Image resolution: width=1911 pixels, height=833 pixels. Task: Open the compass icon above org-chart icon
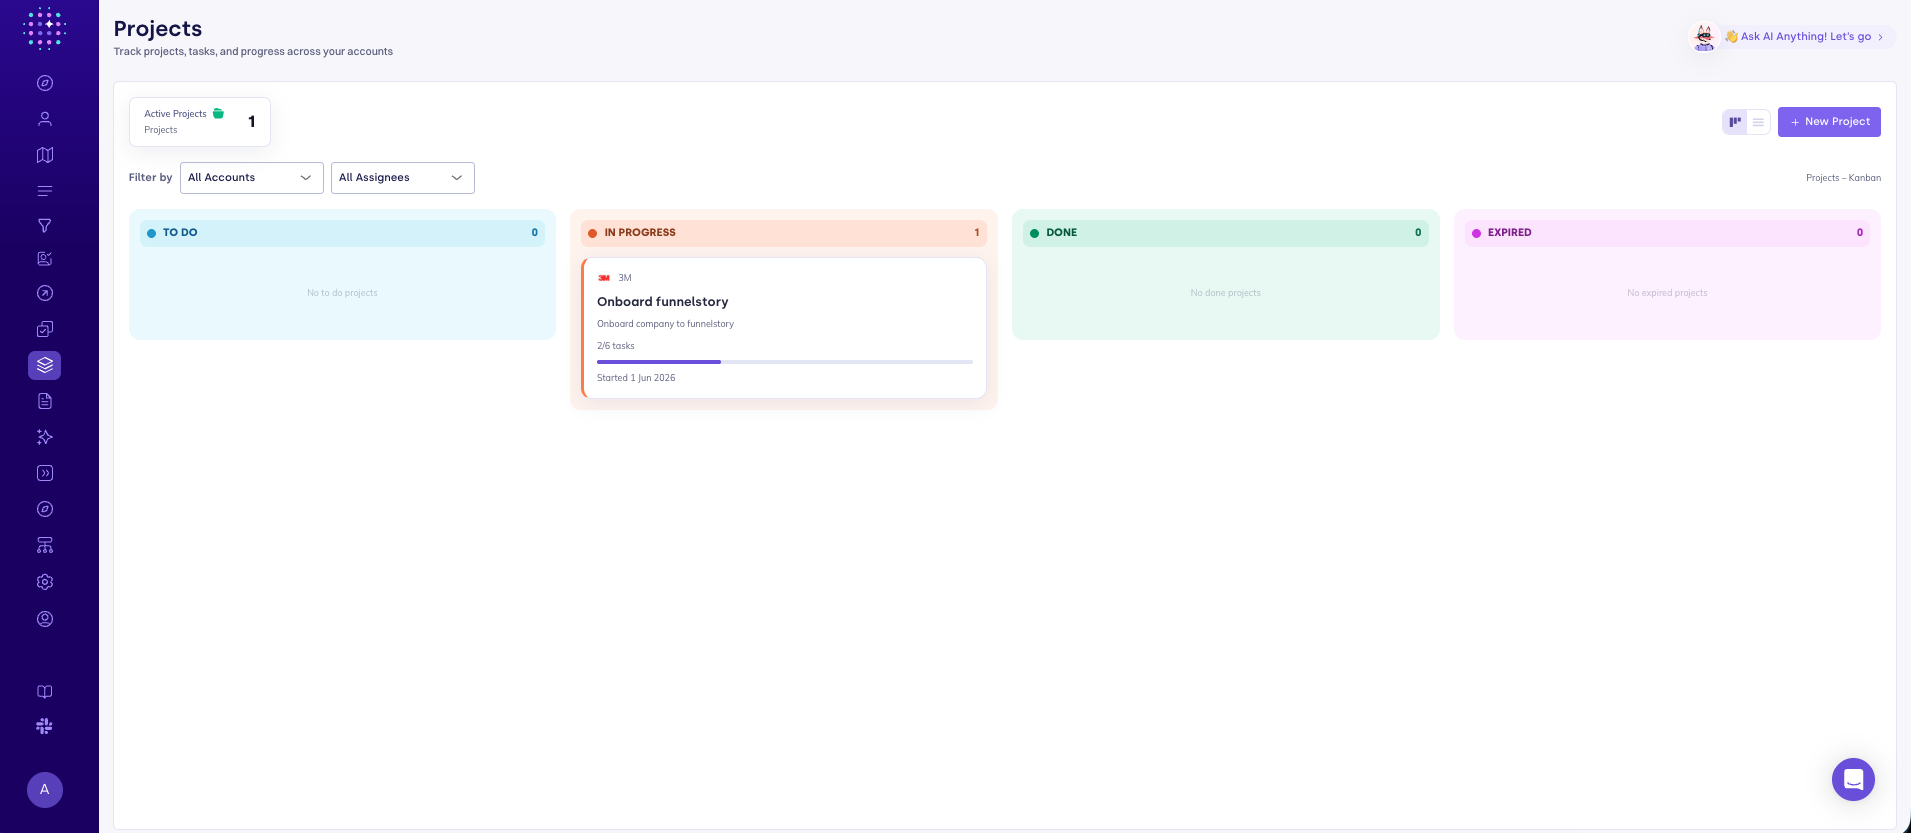(x=45, y=509)
